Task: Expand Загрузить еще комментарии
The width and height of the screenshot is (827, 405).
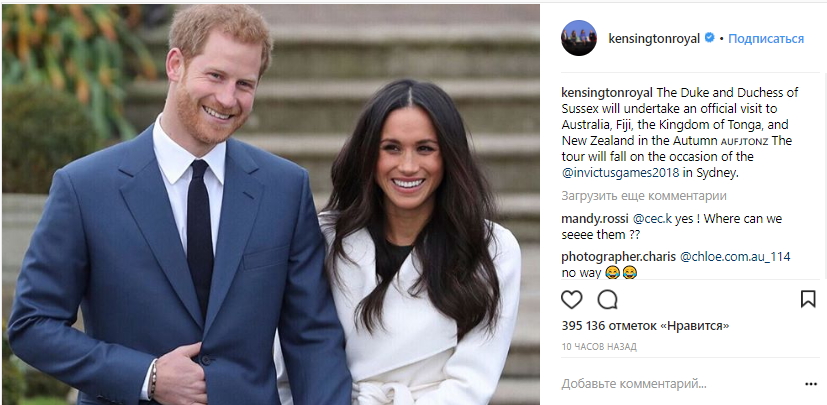Action: [x=644, y=196]
